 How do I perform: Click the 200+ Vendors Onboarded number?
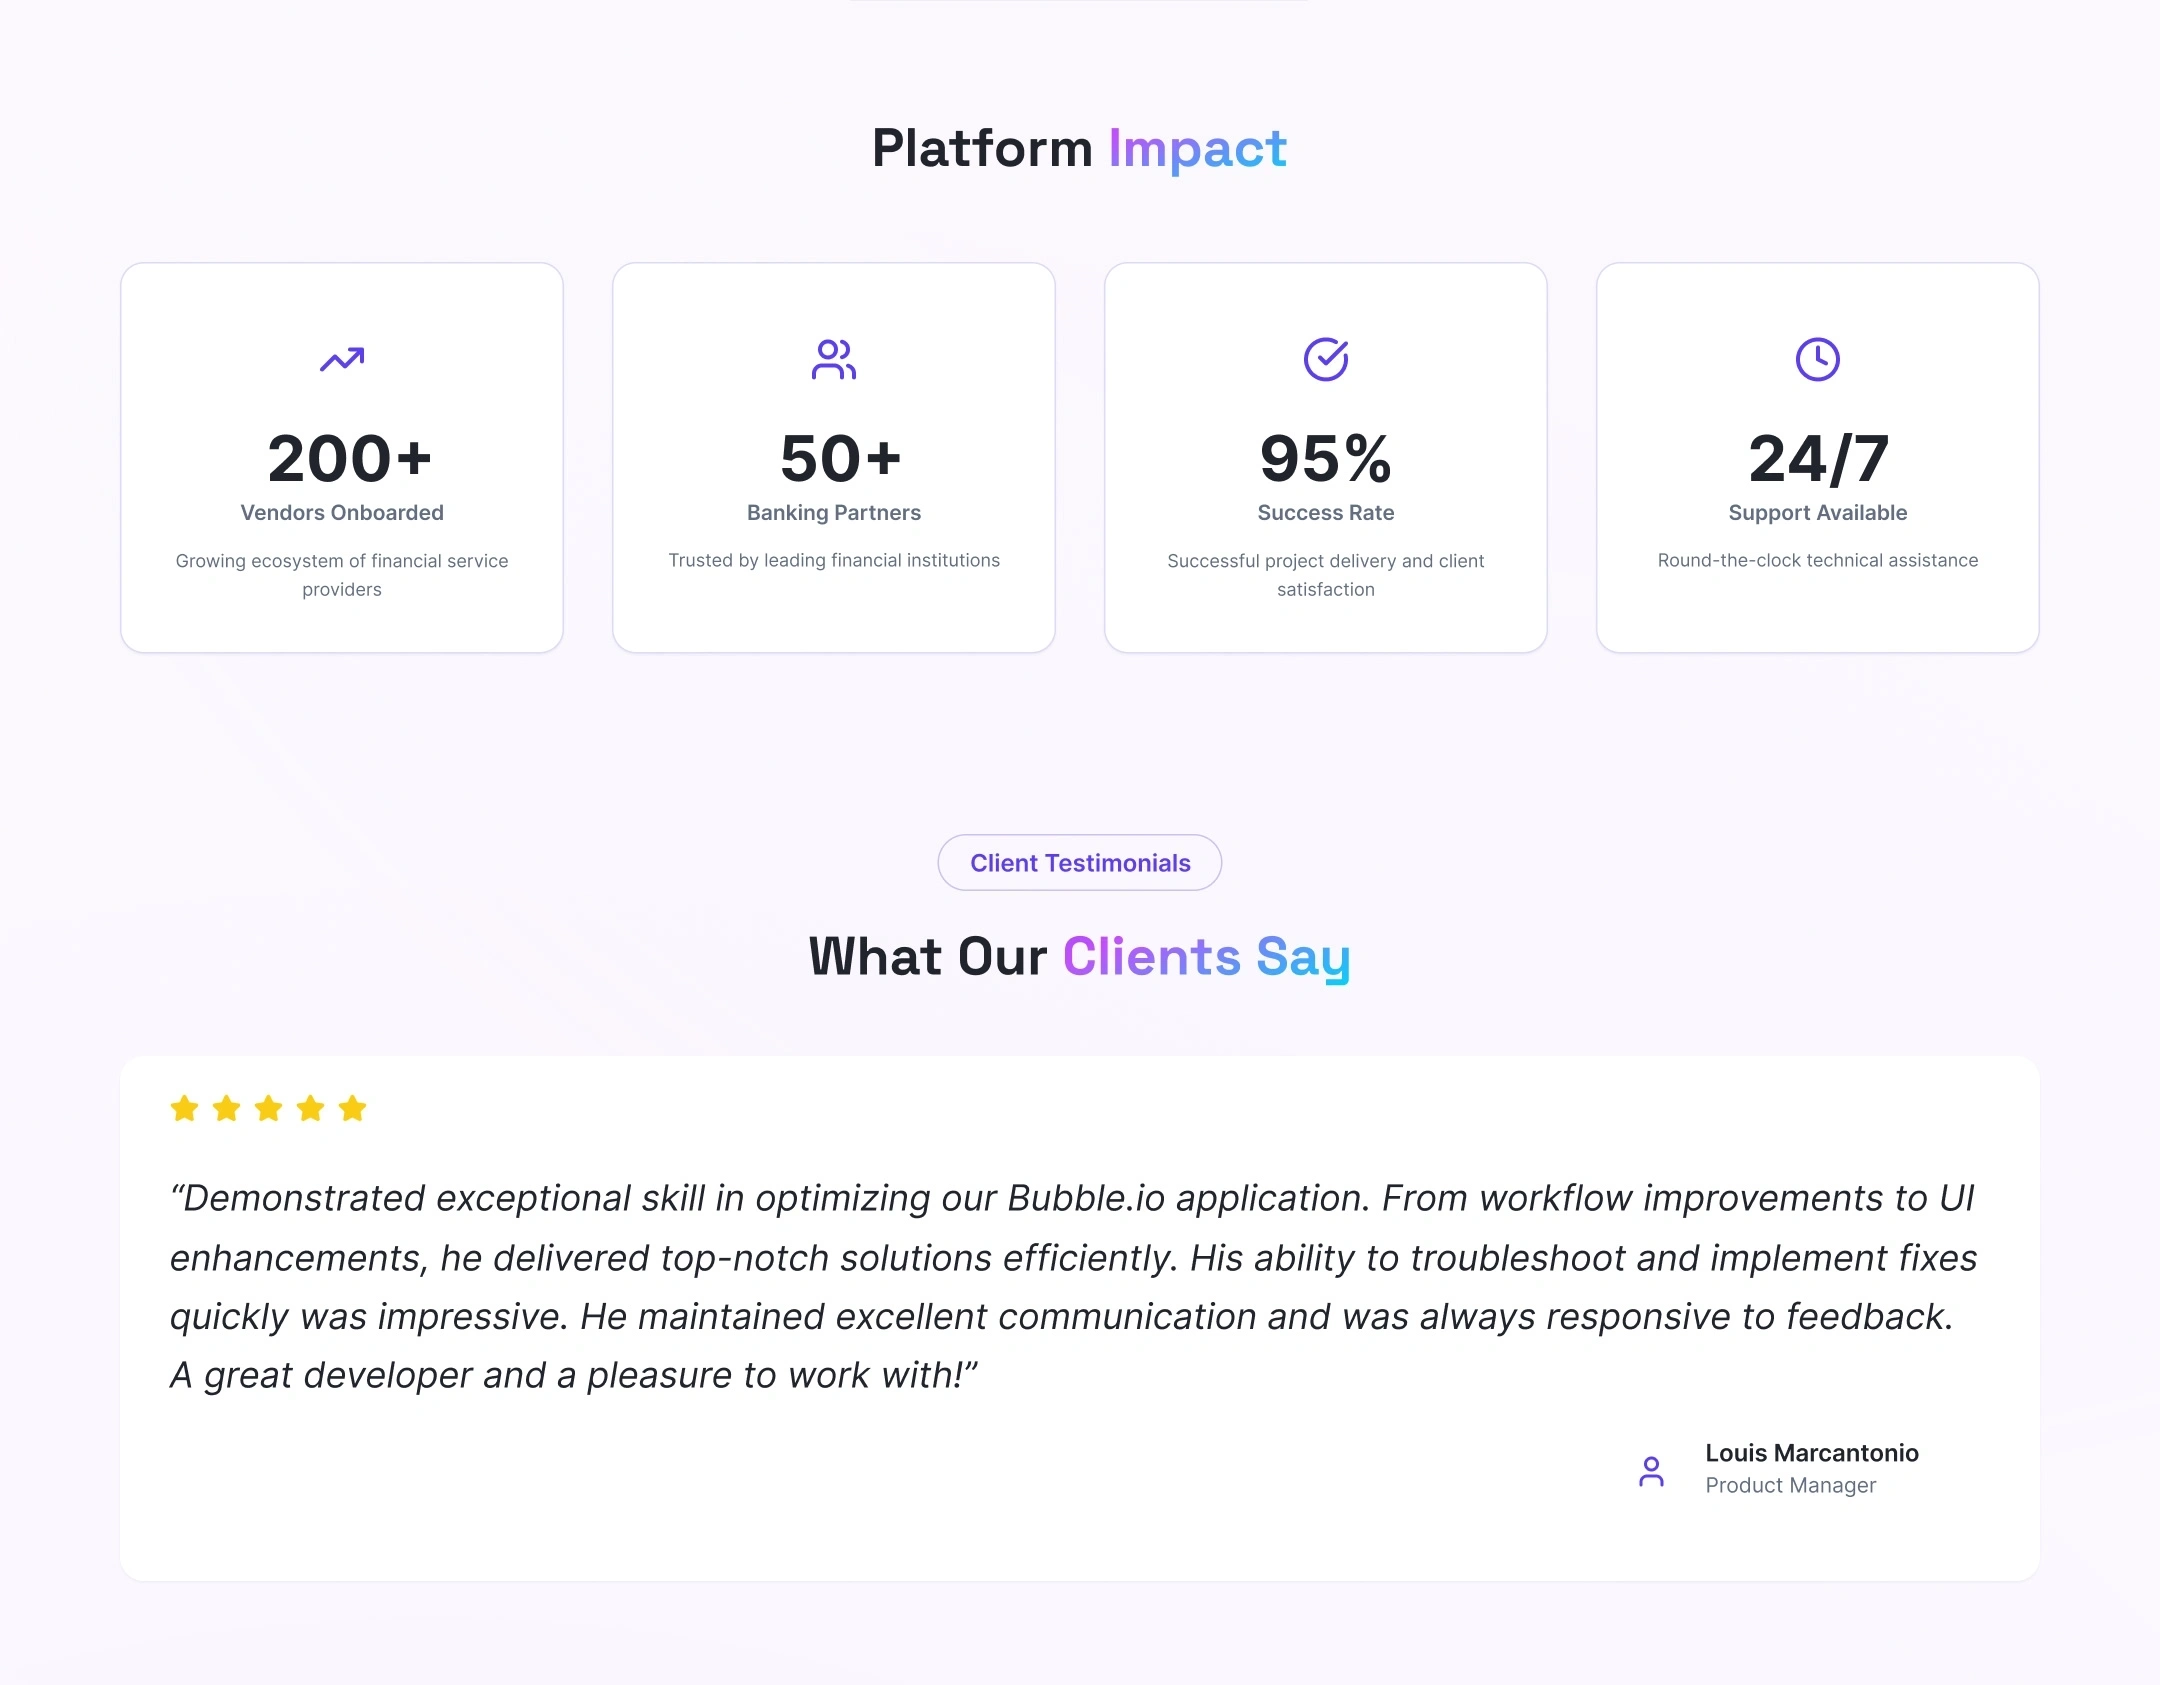[349, 458]
